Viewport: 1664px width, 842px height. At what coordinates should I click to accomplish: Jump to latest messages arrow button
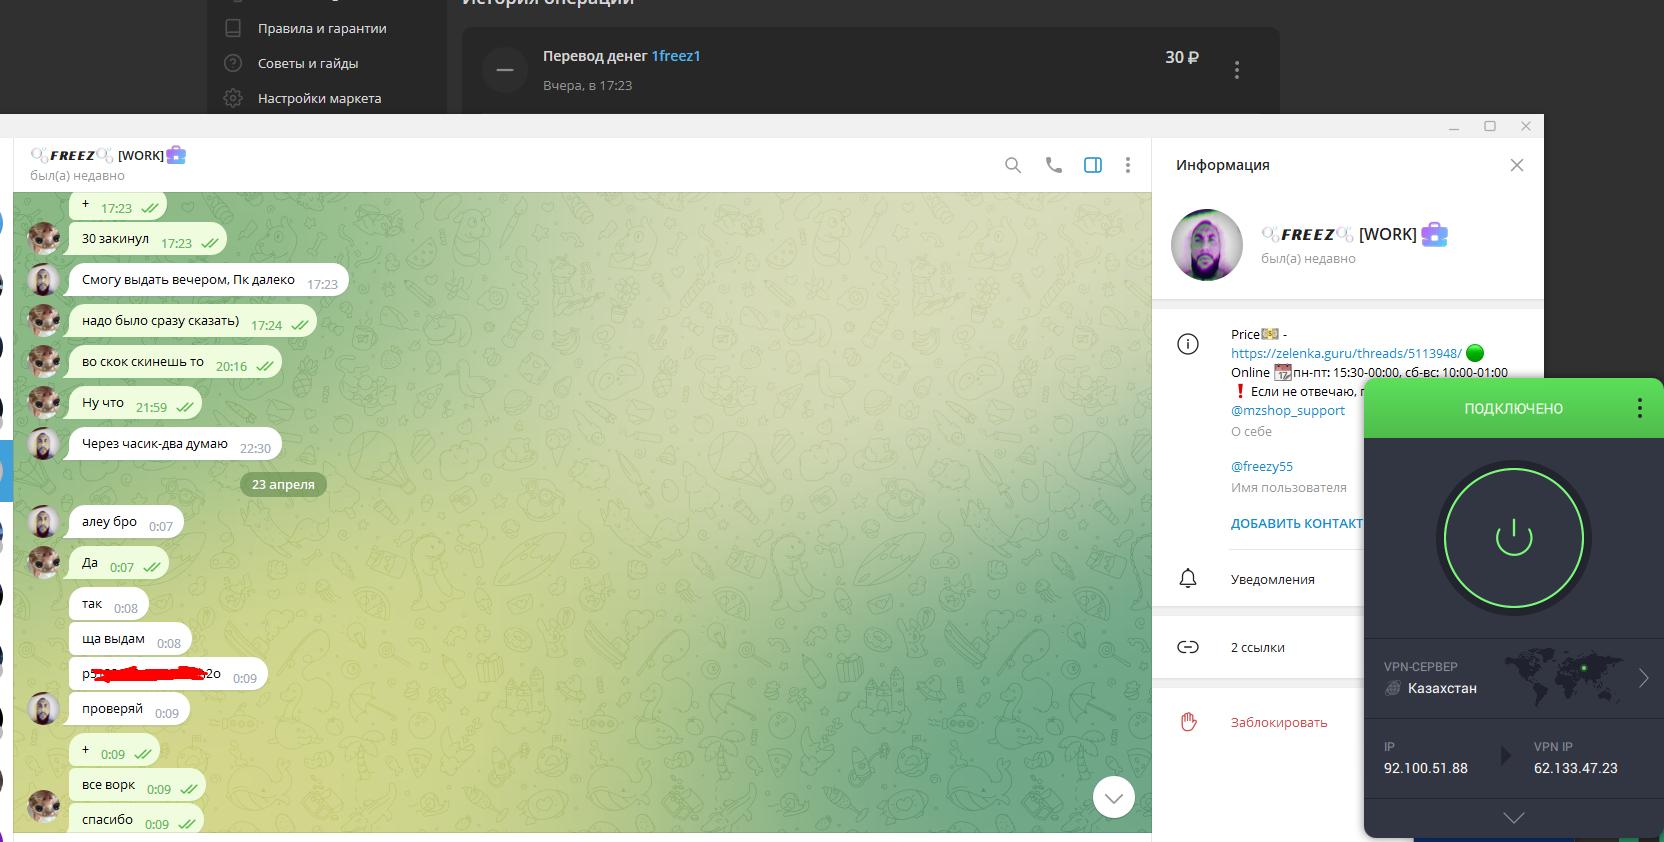tap(1114, 797)
